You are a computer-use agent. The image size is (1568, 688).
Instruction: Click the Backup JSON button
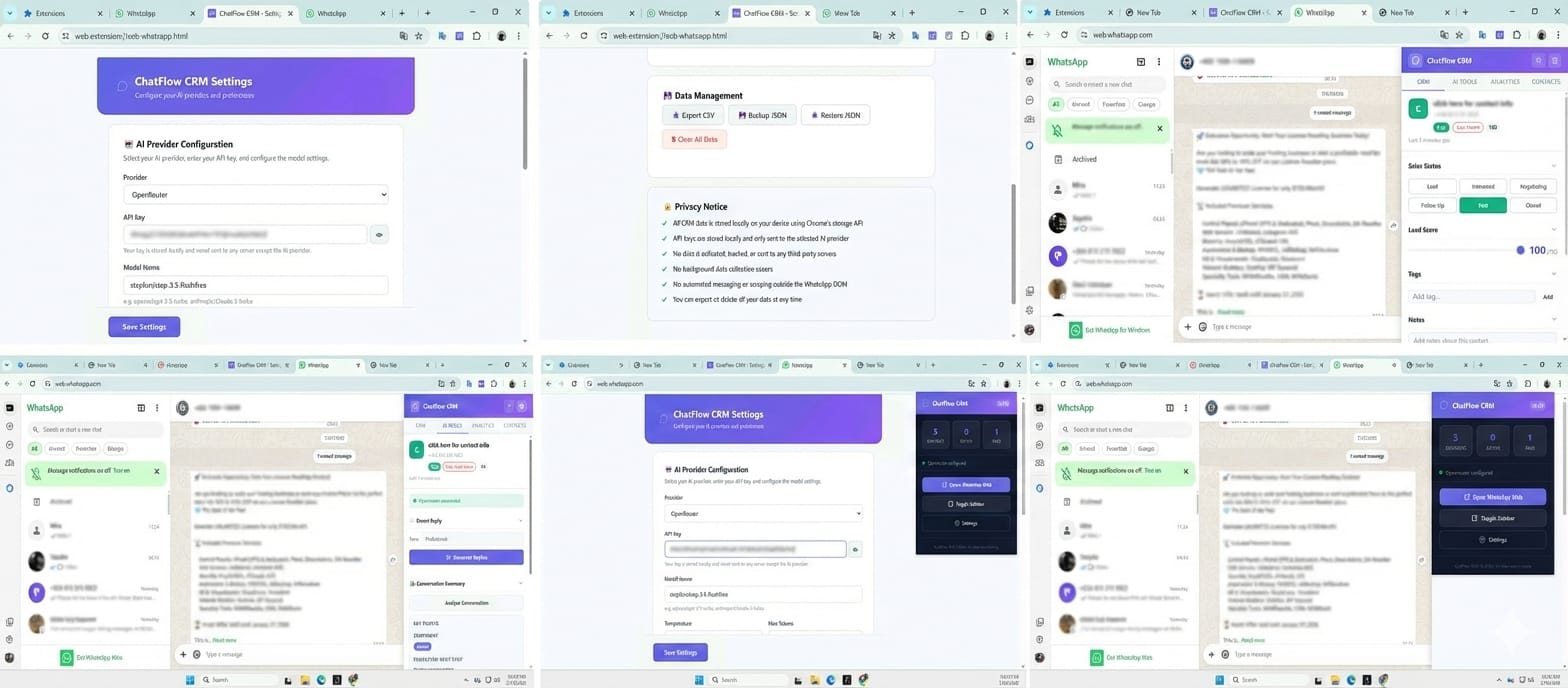(761, 115)
